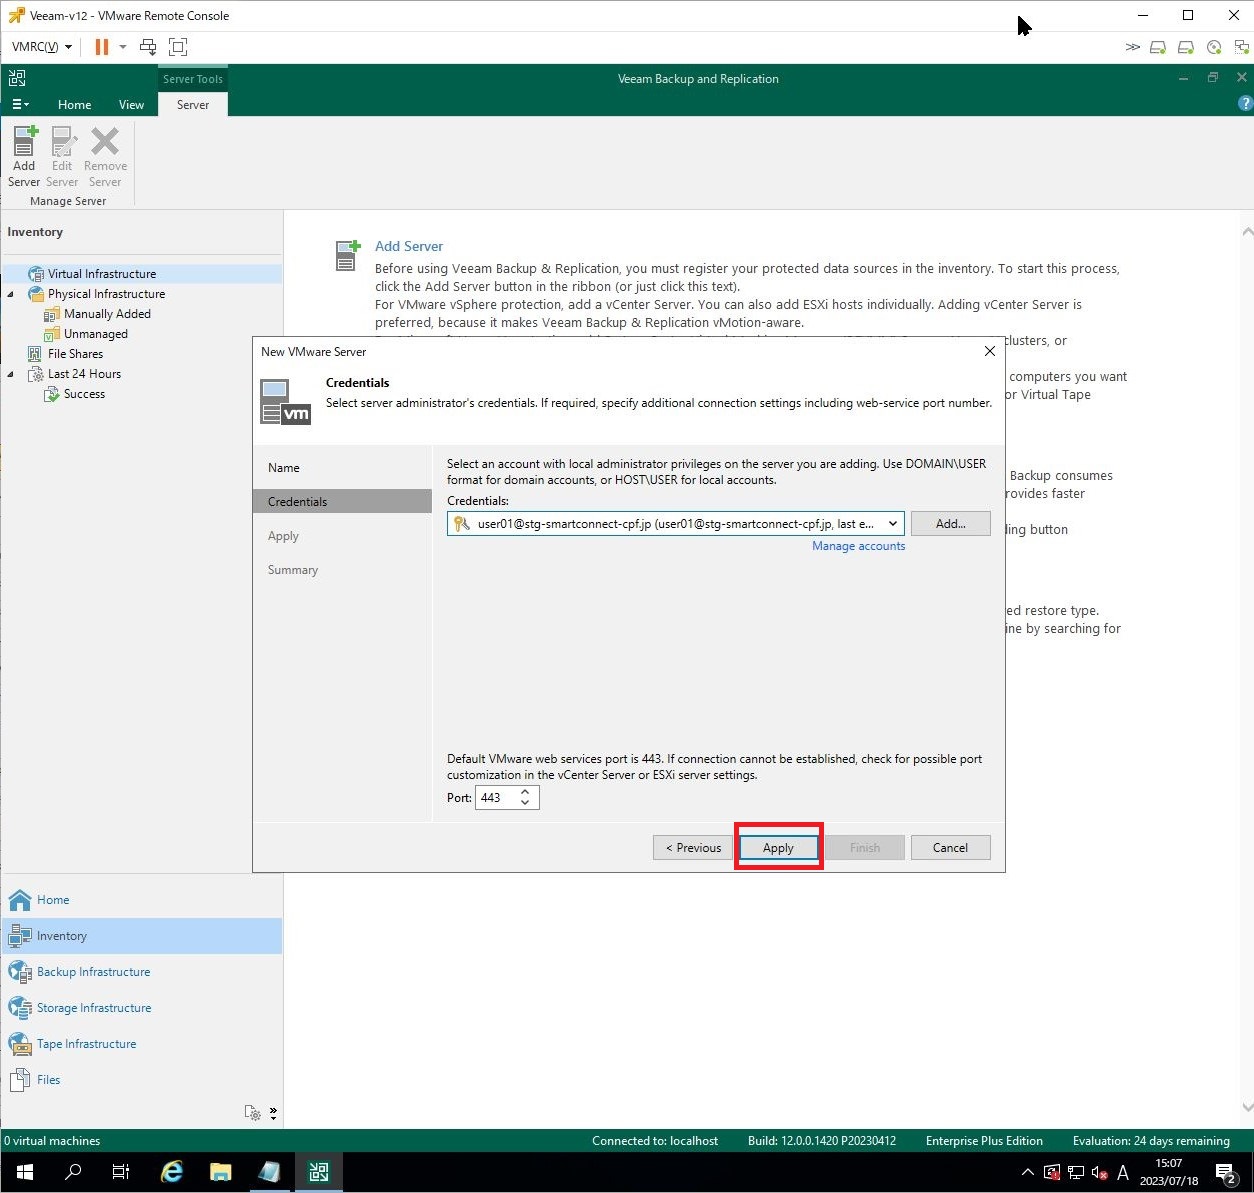
Task: Click the Backup Infrastructure navigation icon
Action: coord(20,972)
